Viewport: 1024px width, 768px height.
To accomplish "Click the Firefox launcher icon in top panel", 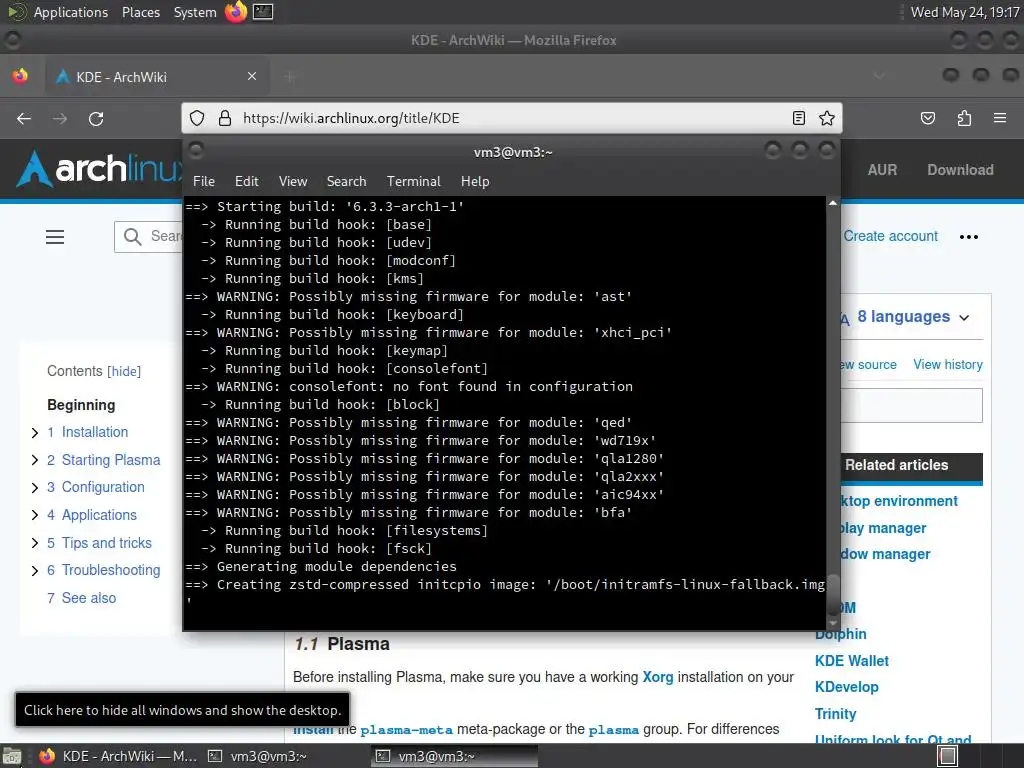I will (236, 12).
